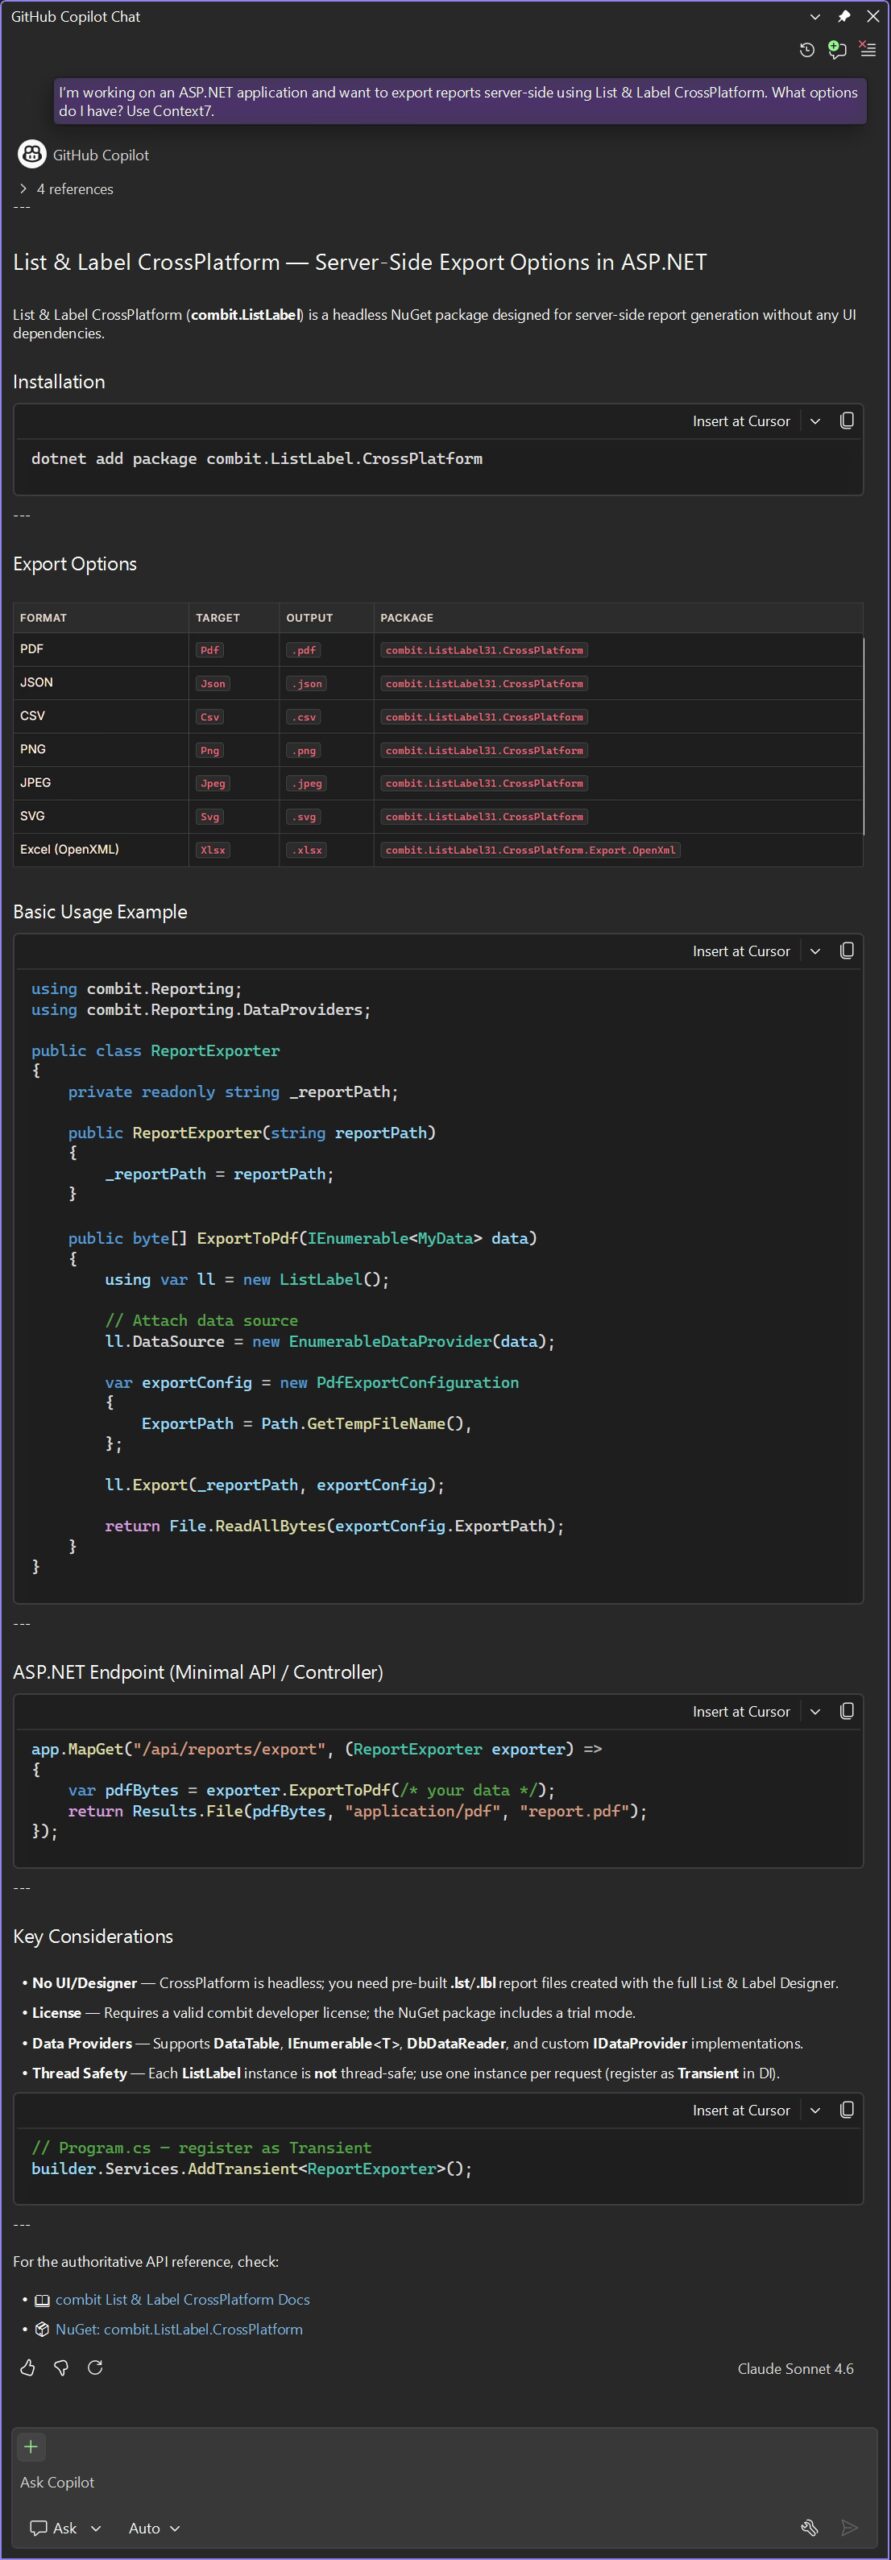Screen dimensions: 891x2560
Task: Click the green plus add reference button
Action: coord(31,2447)
